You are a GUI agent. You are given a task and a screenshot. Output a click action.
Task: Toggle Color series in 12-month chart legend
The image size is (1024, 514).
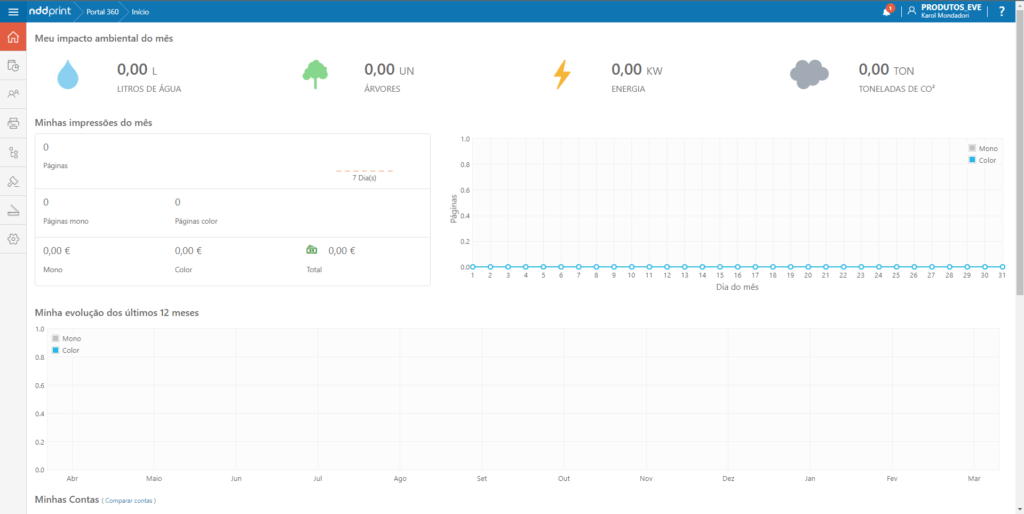pyautogui.click(x=66, y=351)
